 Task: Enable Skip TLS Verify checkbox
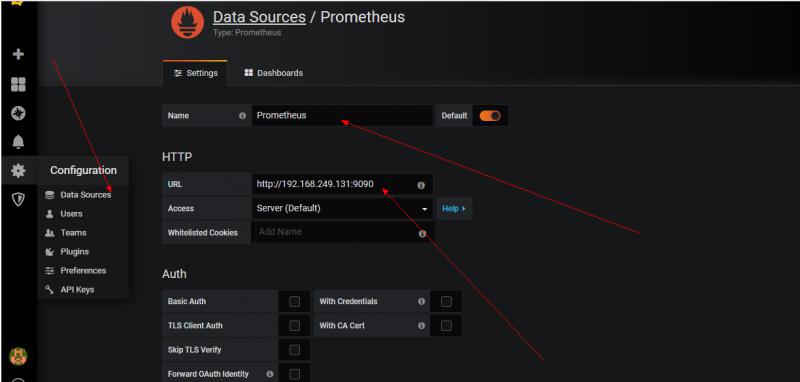294,350
